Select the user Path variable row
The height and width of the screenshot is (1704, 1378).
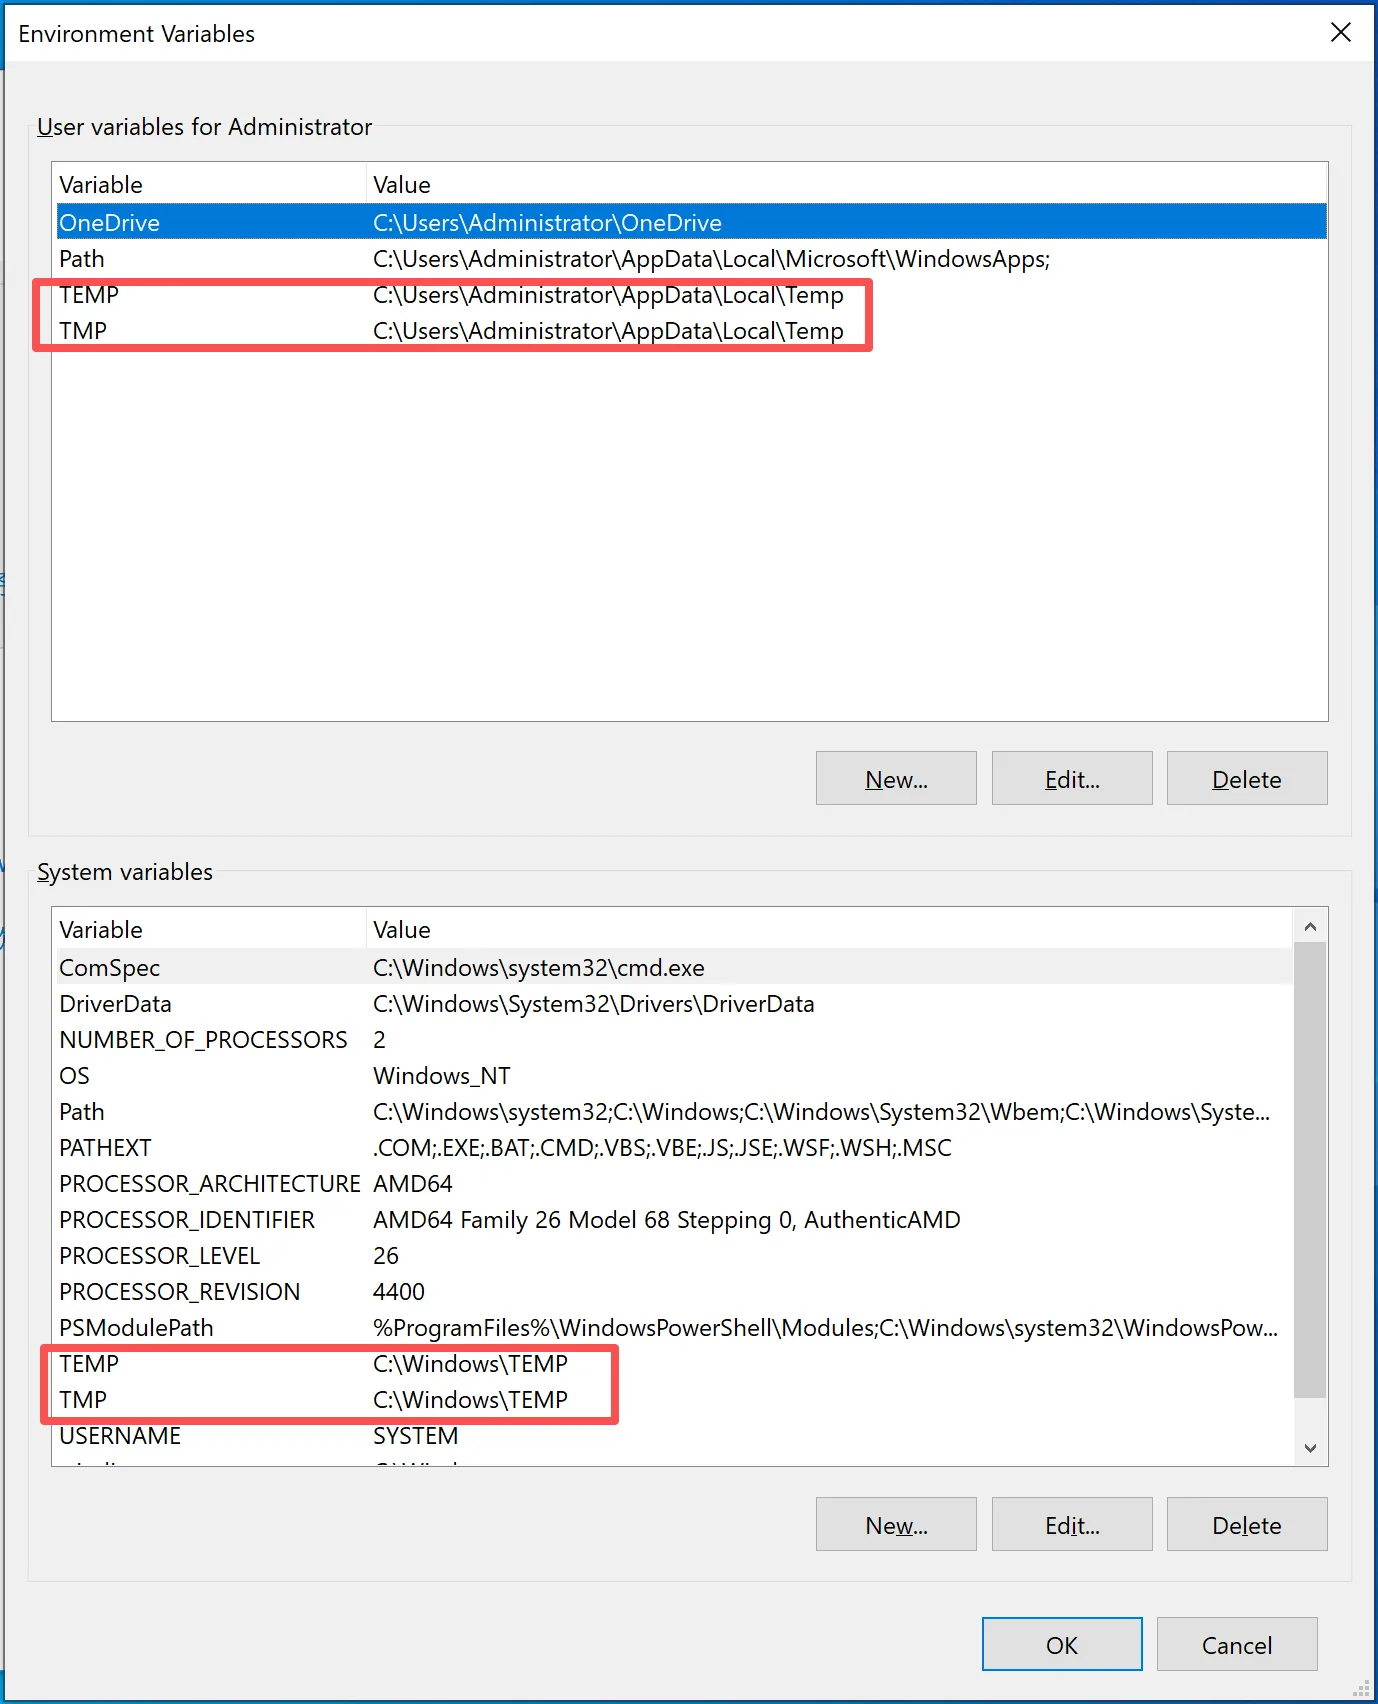tap(82, 259)
